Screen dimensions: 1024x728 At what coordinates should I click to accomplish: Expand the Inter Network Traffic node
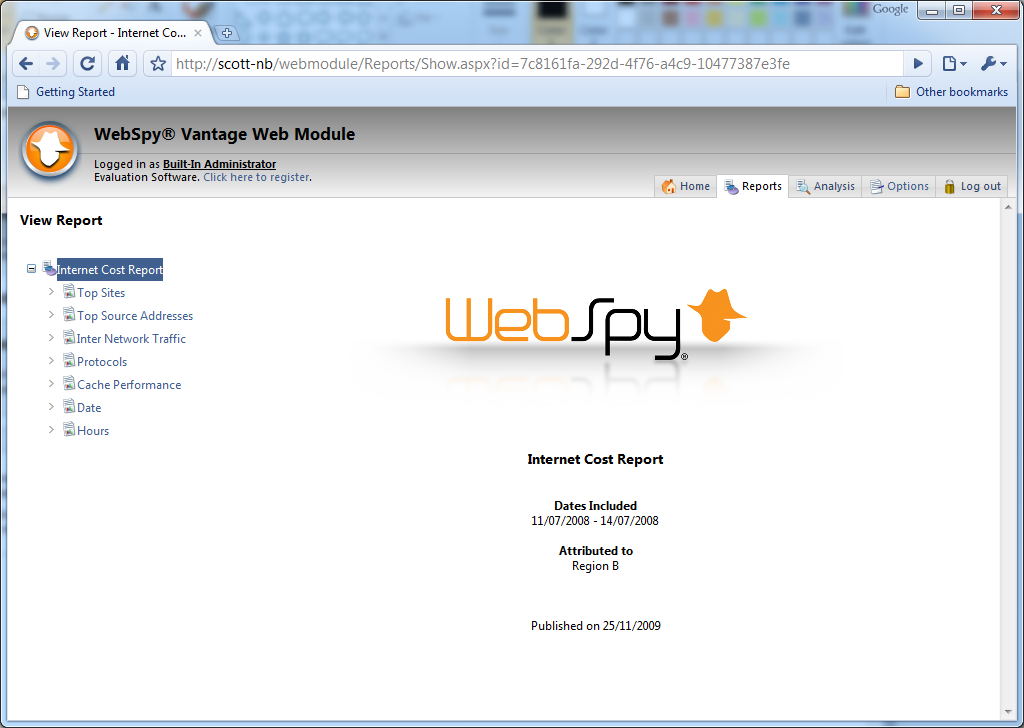coord(51,338)
